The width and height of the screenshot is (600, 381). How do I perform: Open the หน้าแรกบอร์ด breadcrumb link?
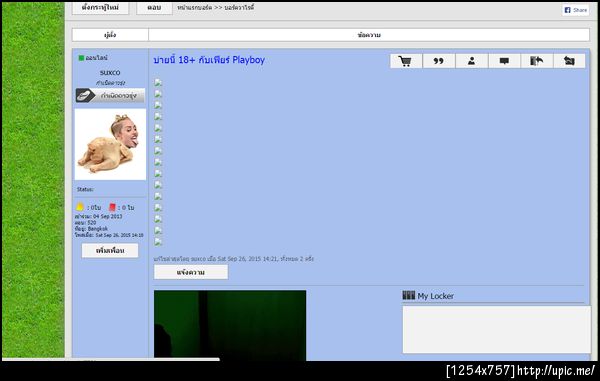click(x=194, y=7)
